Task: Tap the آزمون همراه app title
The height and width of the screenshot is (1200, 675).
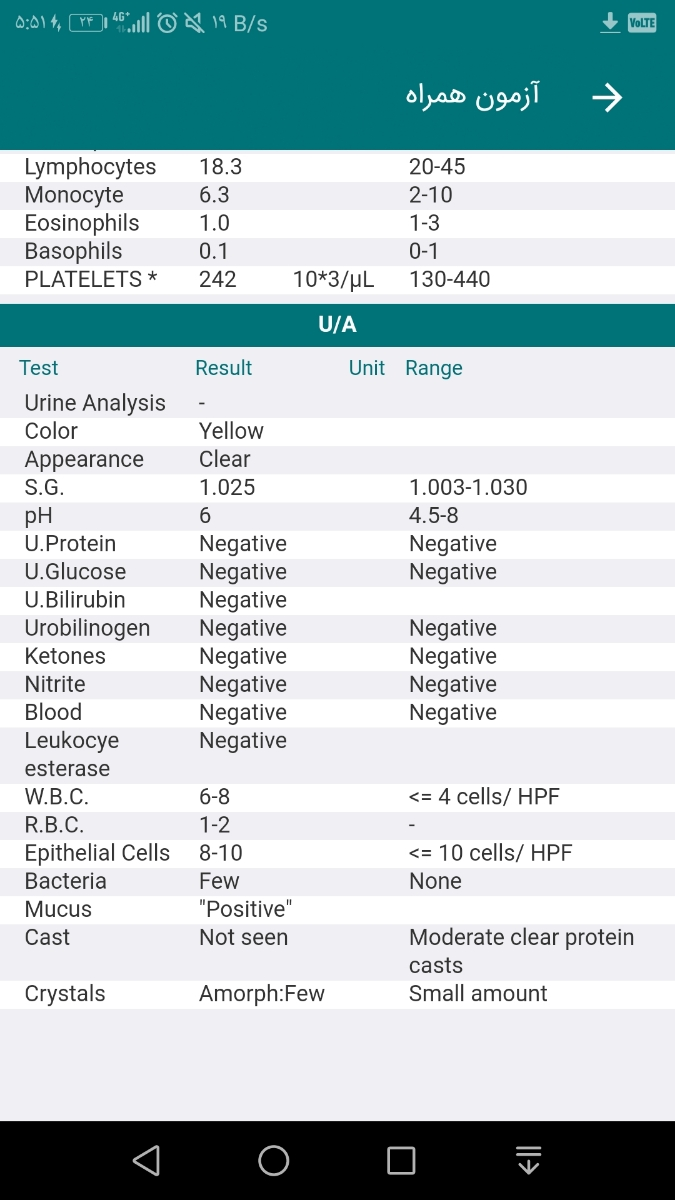Action: pyautogui.click(x=472, y=96)
